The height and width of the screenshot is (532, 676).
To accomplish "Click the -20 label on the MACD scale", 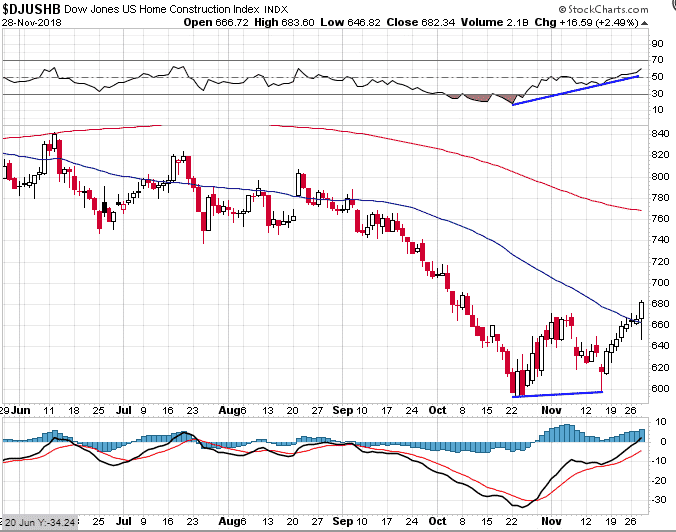I will point(658,480).
